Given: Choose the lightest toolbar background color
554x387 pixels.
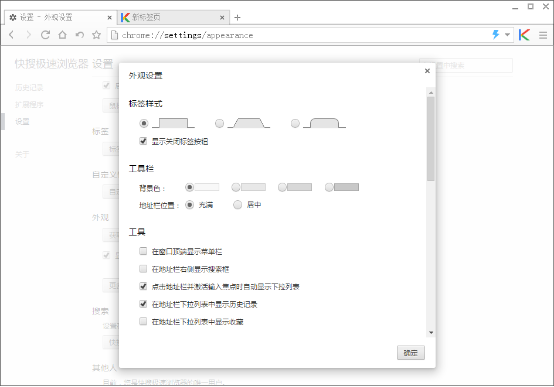Looking at the screenshot, I should pos(189,187).
